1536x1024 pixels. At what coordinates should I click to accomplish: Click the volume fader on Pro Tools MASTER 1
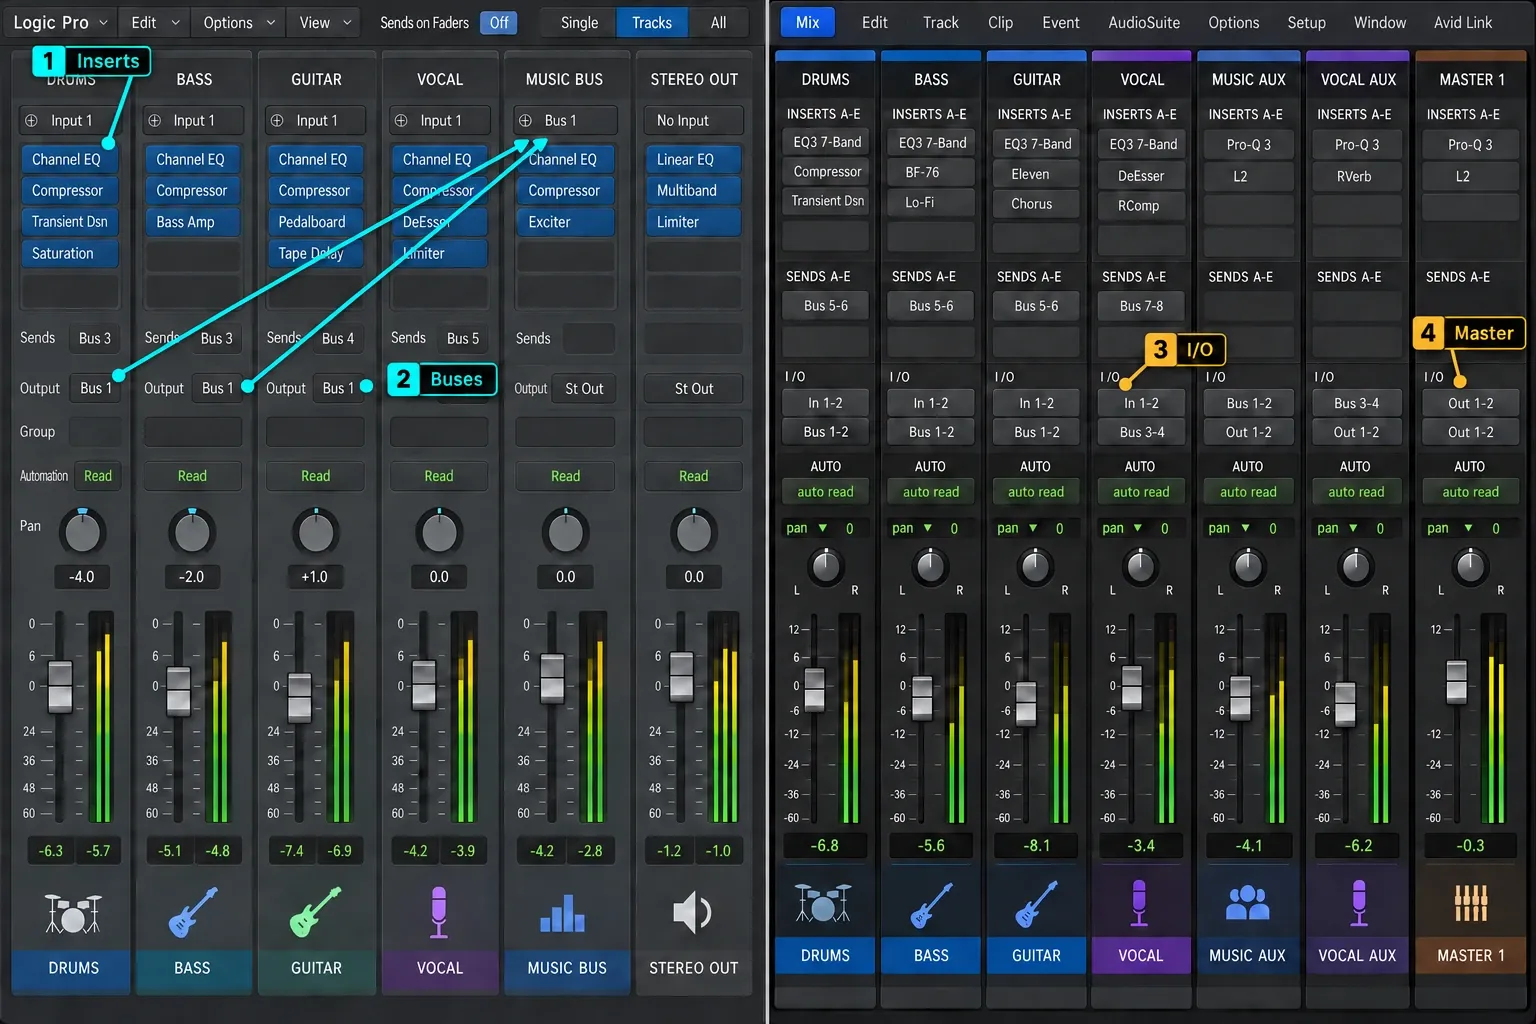(1456, 680)
